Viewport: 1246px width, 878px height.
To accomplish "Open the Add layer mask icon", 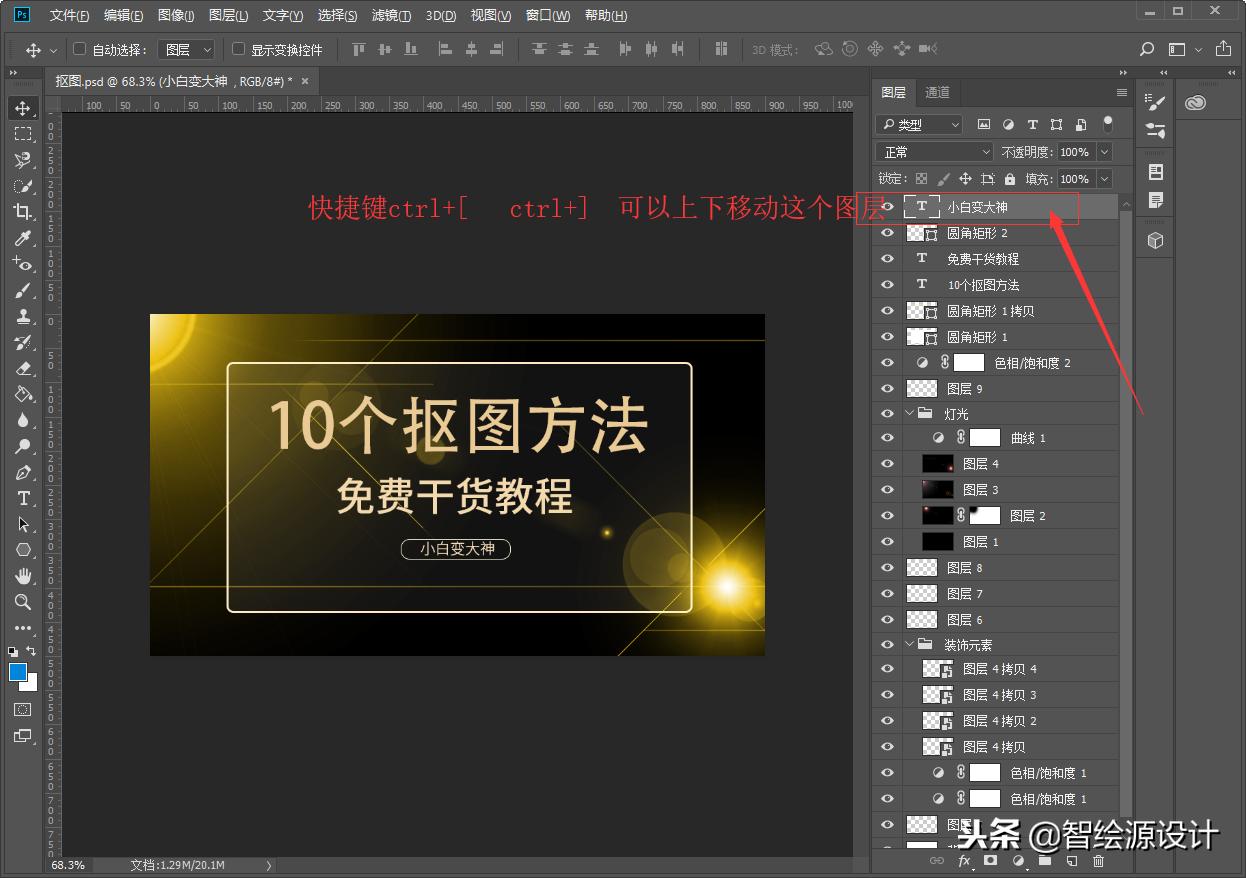I will click(990, 861).
